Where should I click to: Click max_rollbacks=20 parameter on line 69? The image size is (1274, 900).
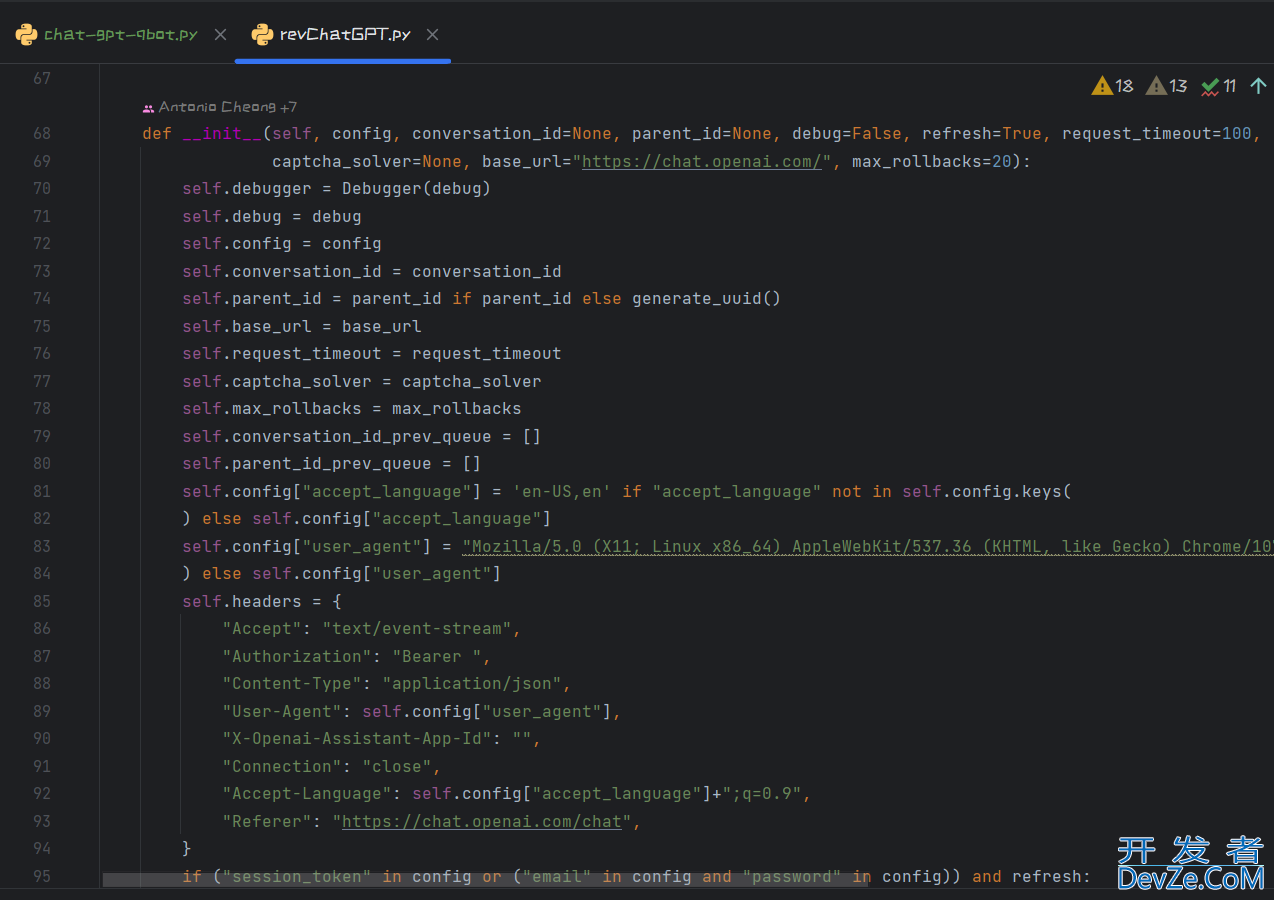(932, 161)
